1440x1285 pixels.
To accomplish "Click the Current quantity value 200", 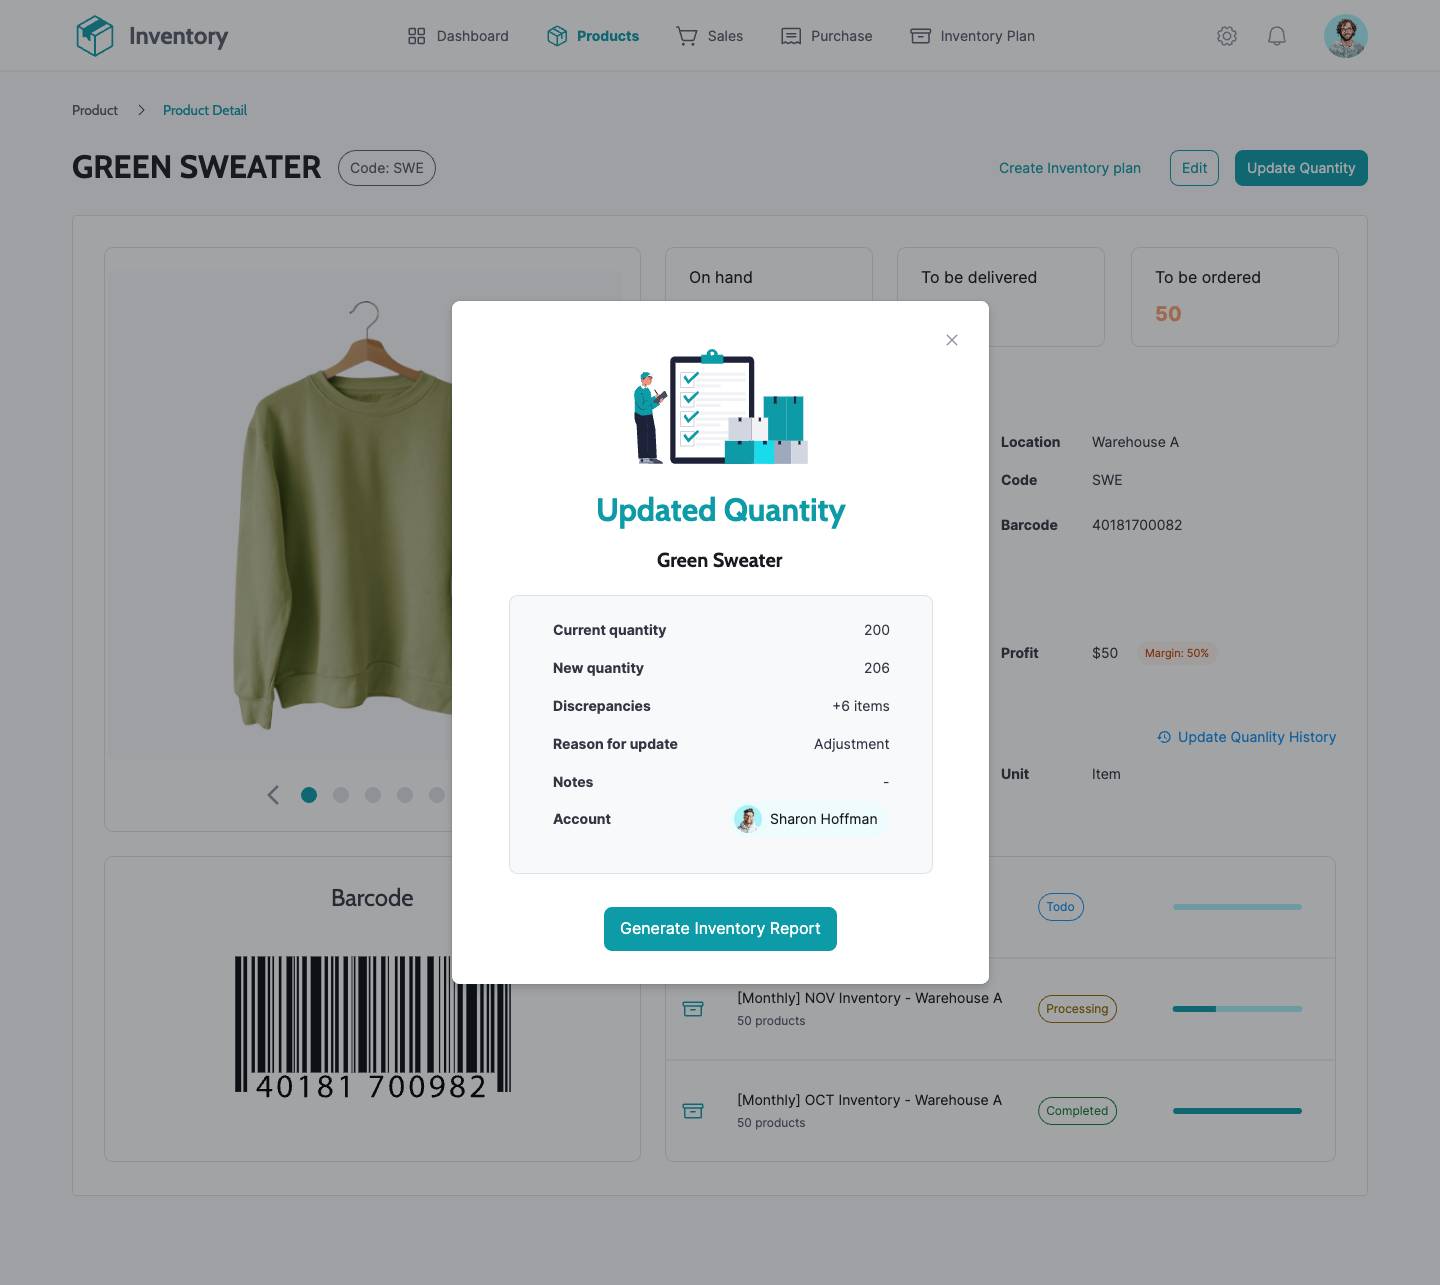I will (x=877, y=630).
